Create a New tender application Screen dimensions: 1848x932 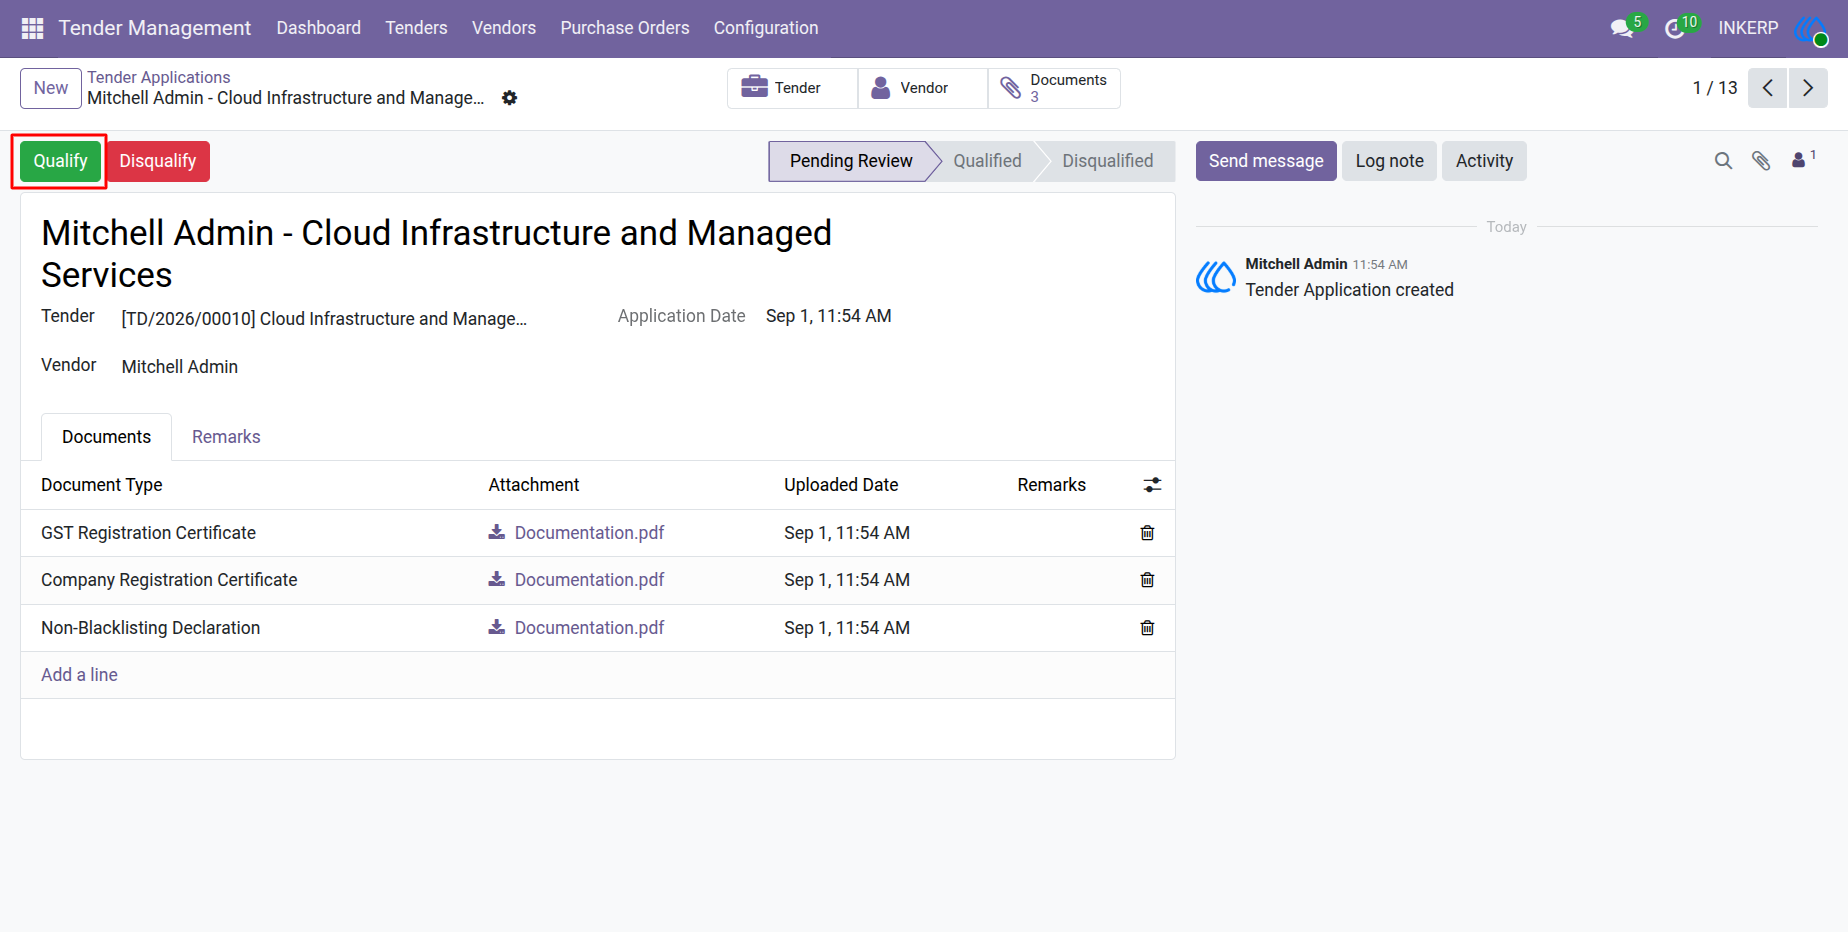(x=51, y=88)
